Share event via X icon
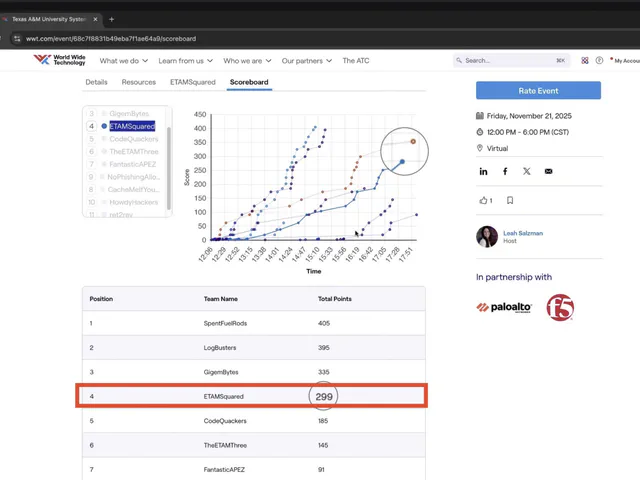 (527, 171)
